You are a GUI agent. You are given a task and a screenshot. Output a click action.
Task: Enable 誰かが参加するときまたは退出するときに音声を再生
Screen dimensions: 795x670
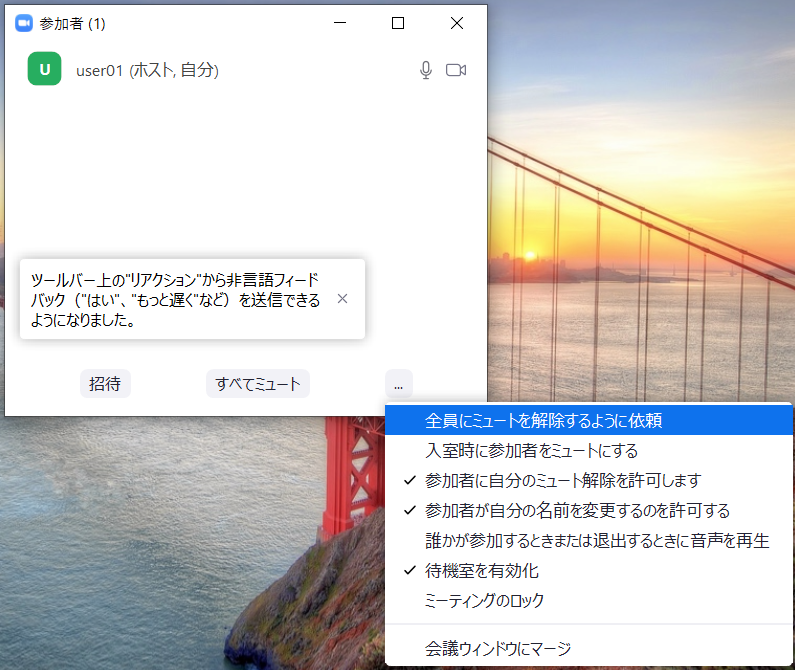(x=589, y=541)
